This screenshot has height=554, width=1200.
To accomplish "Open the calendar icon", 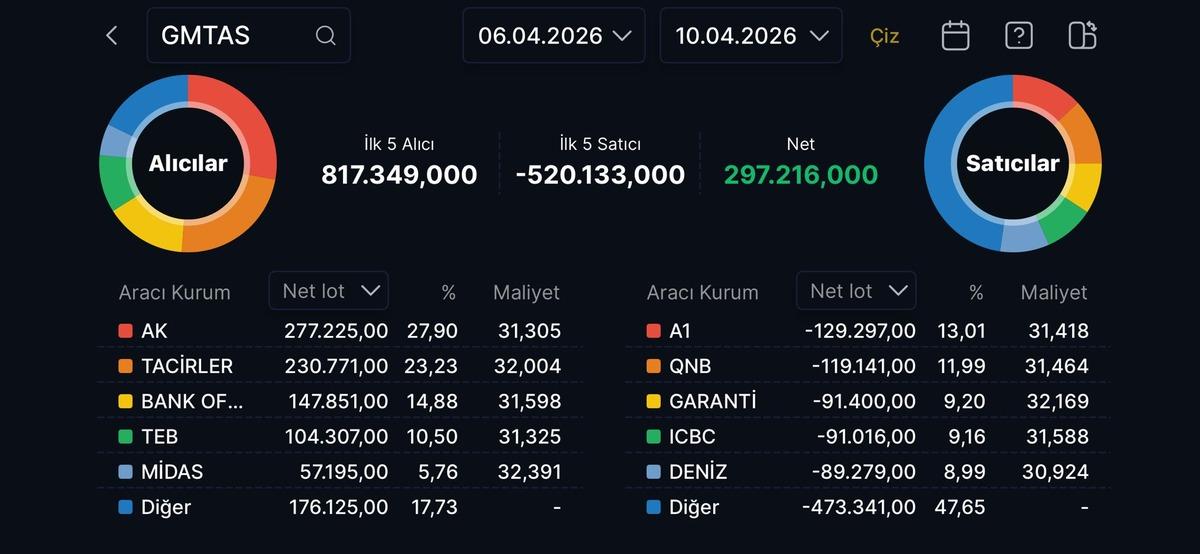I will tap(955, 36).
